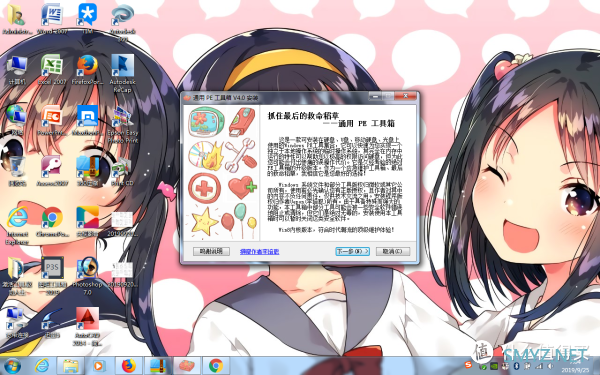Launch the Access 2007 desktop shortcut

tap(52, 171)
